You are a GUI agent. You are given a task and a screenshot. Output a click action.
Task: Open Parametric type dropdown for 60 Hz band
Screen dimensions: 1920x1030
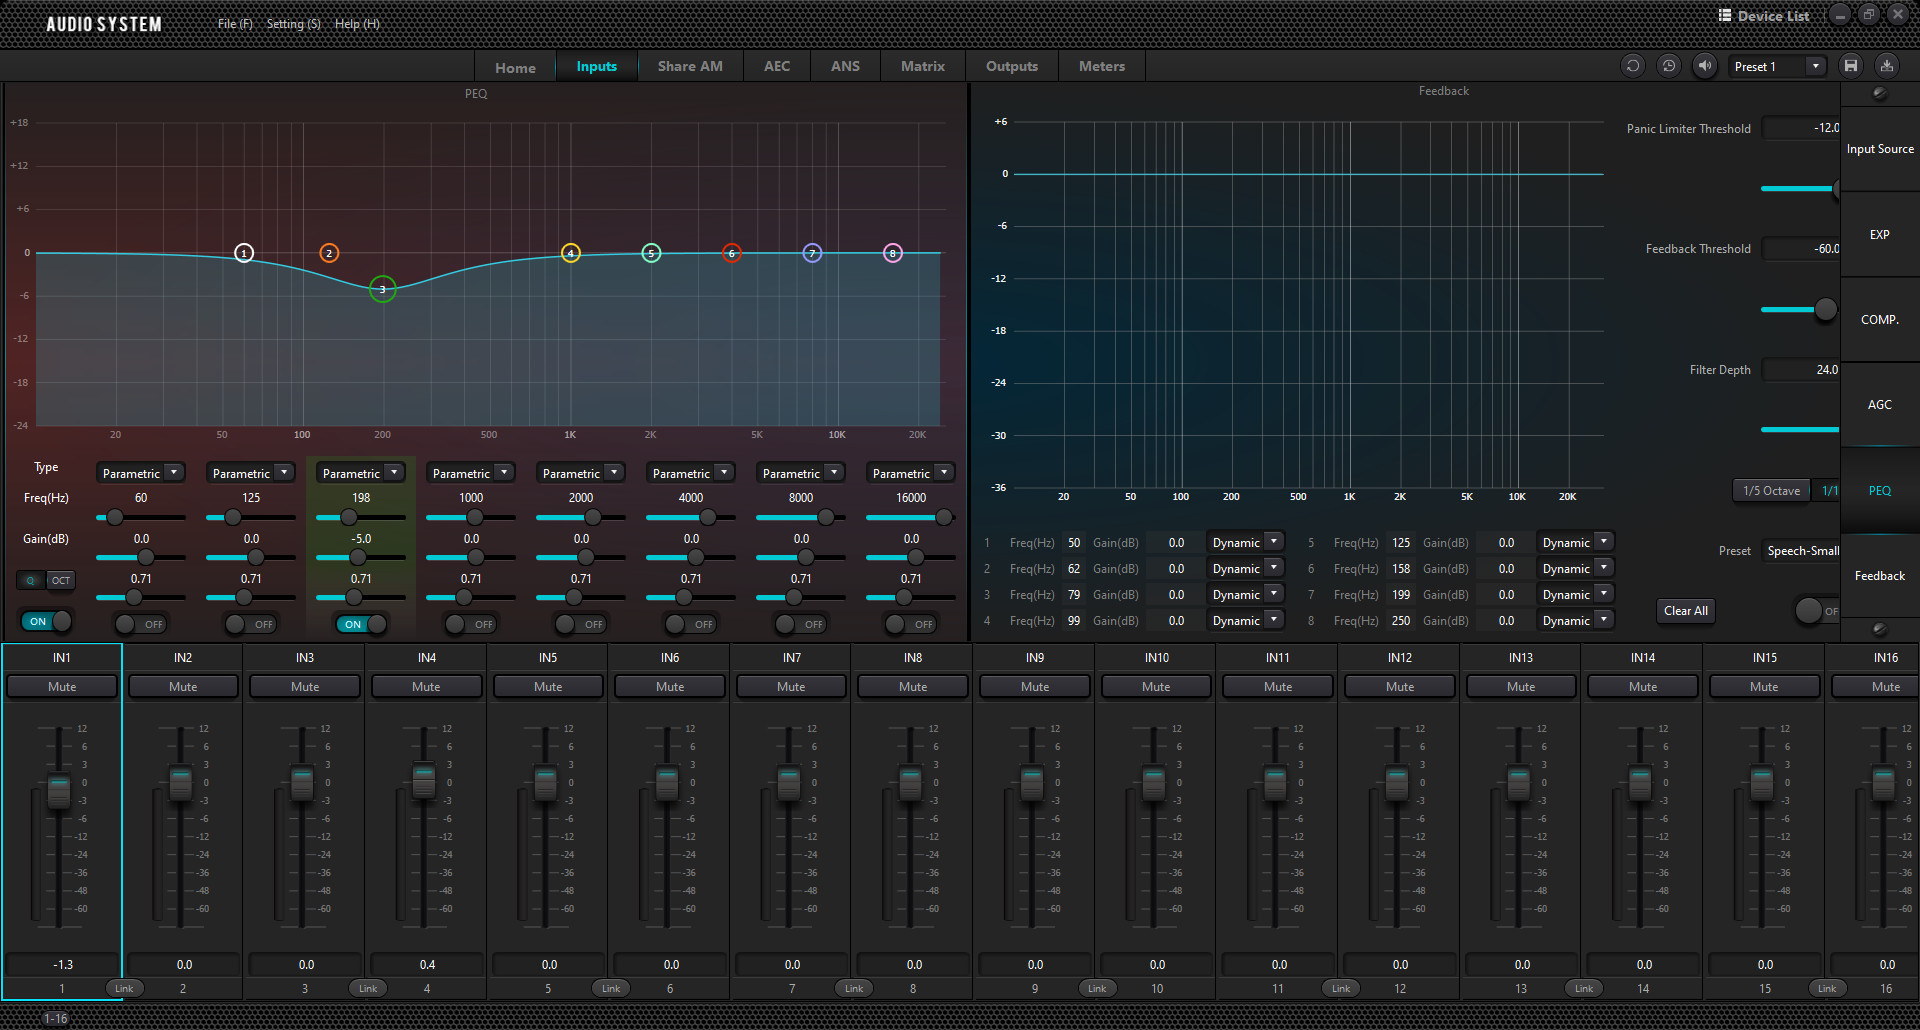(x=141, y=473)
